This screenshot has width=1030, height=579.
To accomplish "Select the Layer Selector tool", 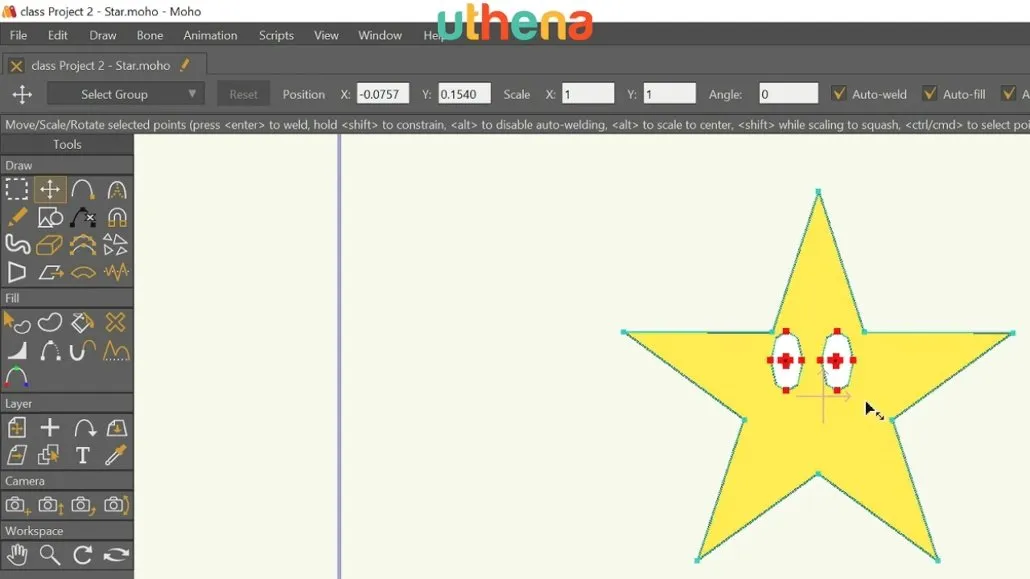I will click(50, 455).
